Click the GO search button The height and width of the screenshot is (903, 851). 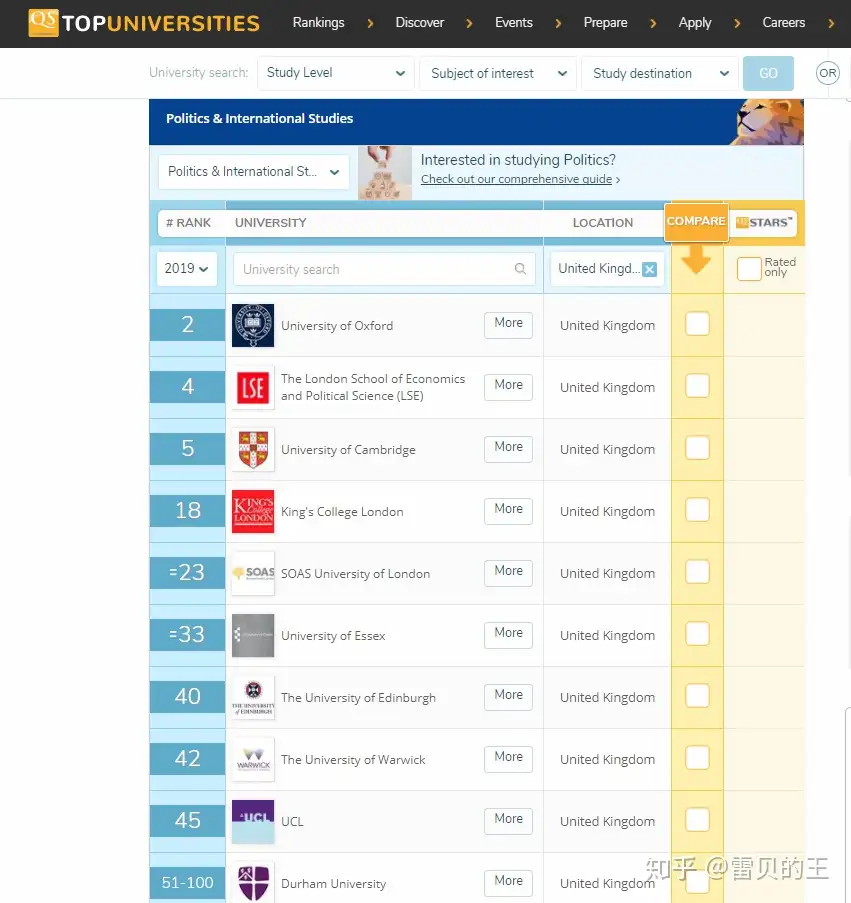(768, 73)
